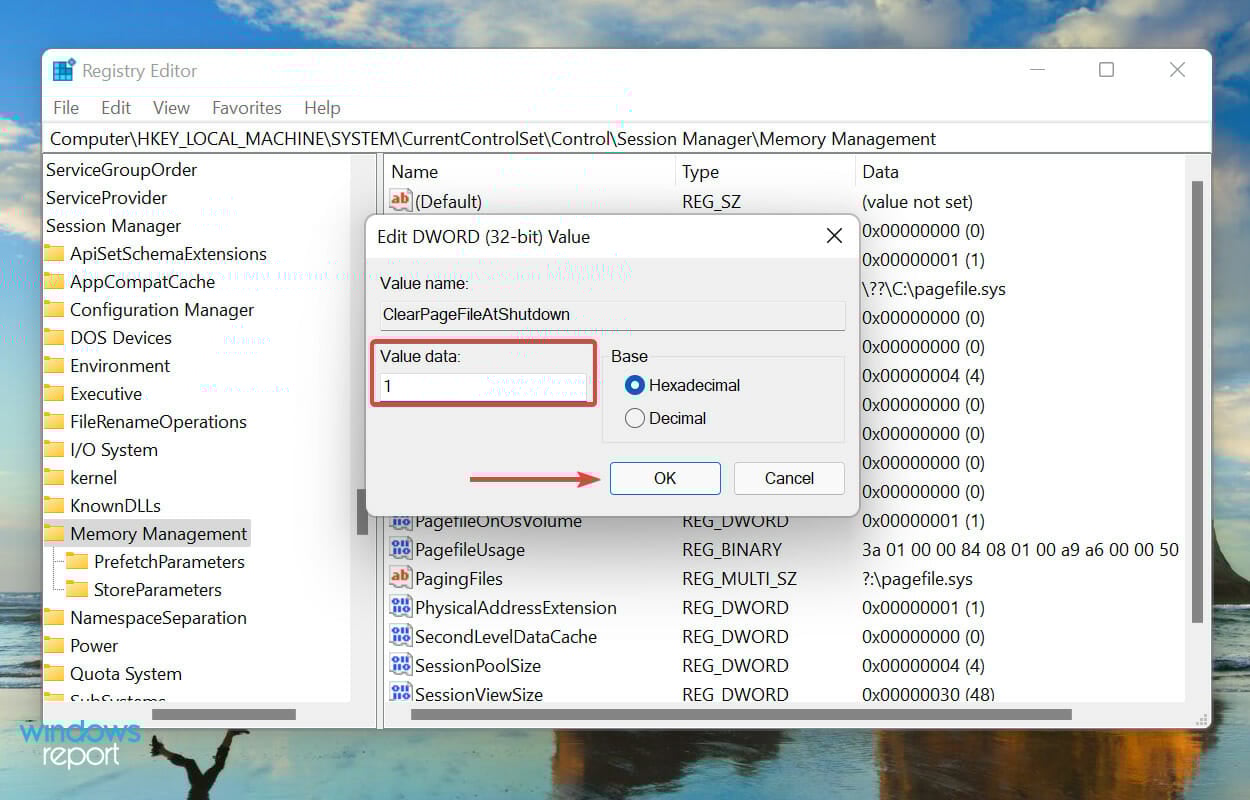This screenshot has width=1250, height=800.
Task: Click the ab string icon beside (Default)
Action: pos(400,201)
